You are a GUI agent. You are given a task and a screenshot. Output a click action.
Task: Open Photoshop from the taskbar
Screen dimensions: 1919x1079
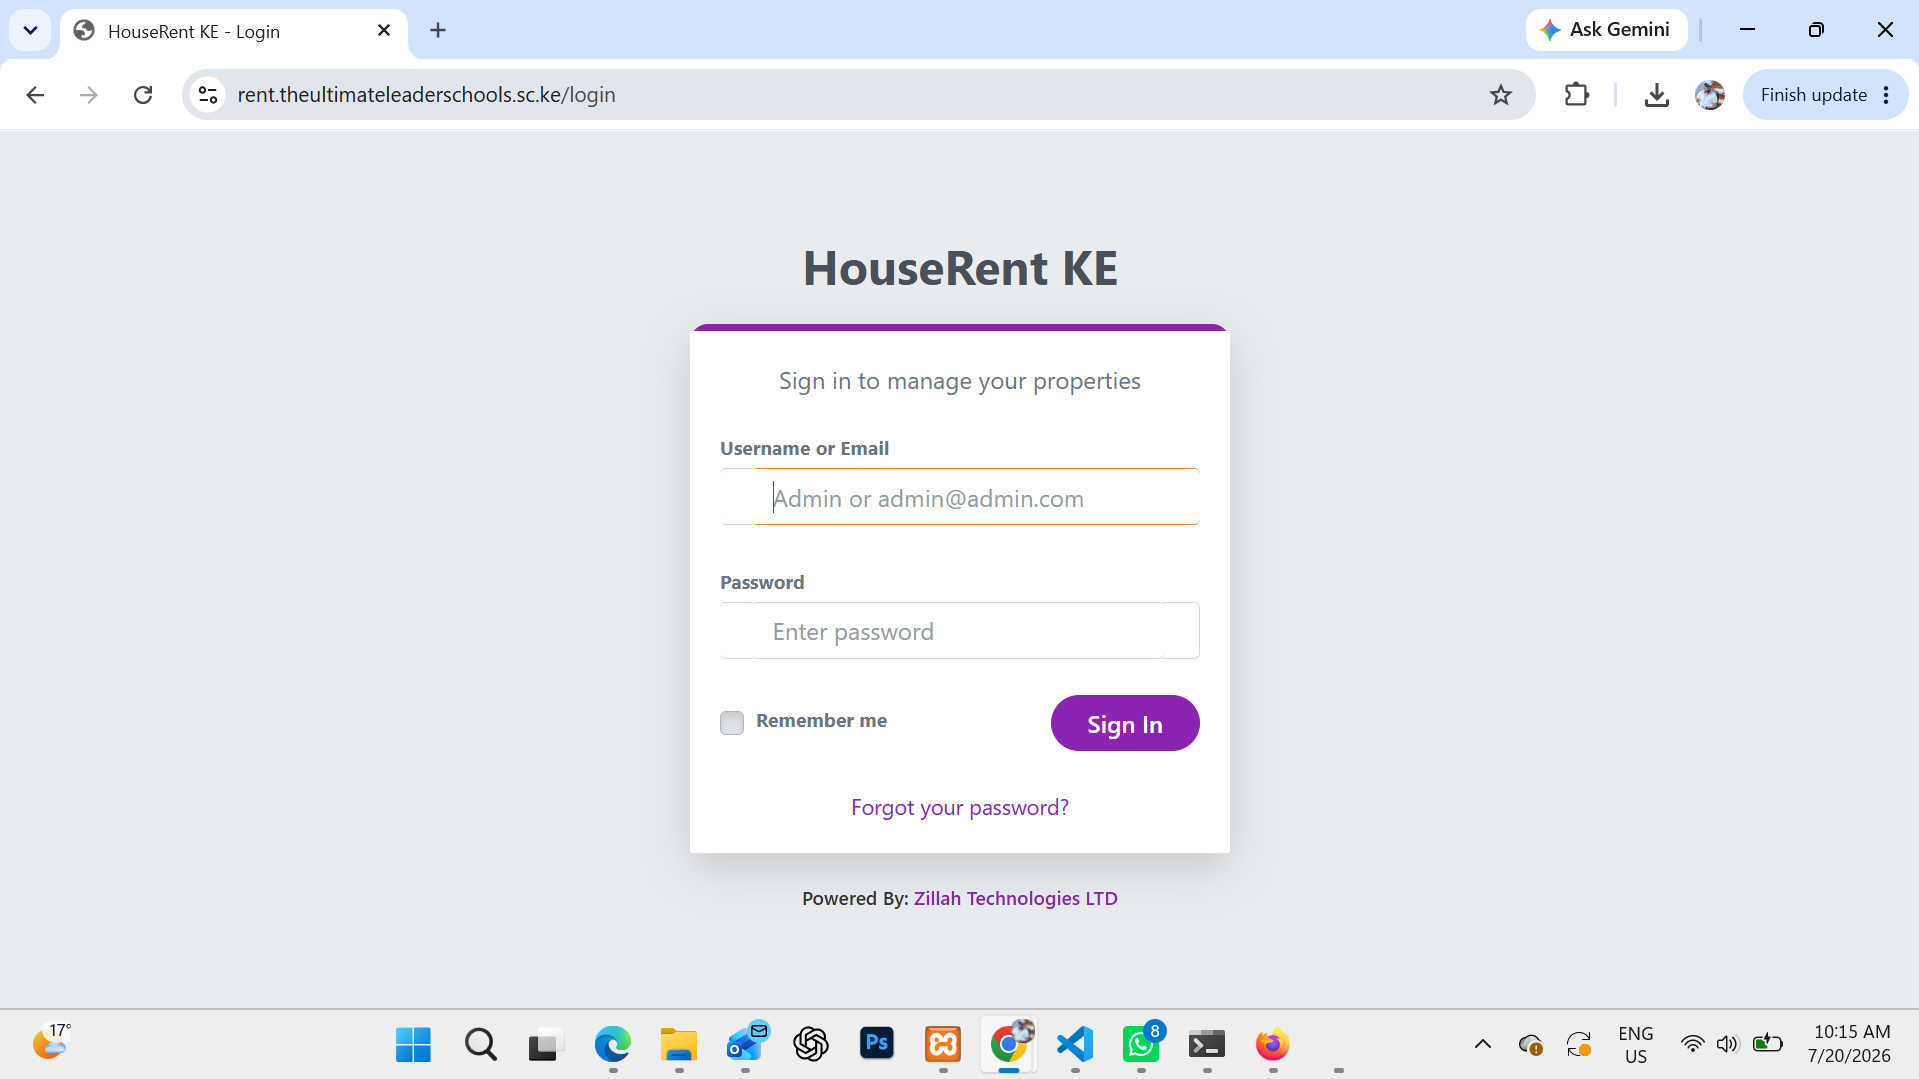coord(877,1045)
